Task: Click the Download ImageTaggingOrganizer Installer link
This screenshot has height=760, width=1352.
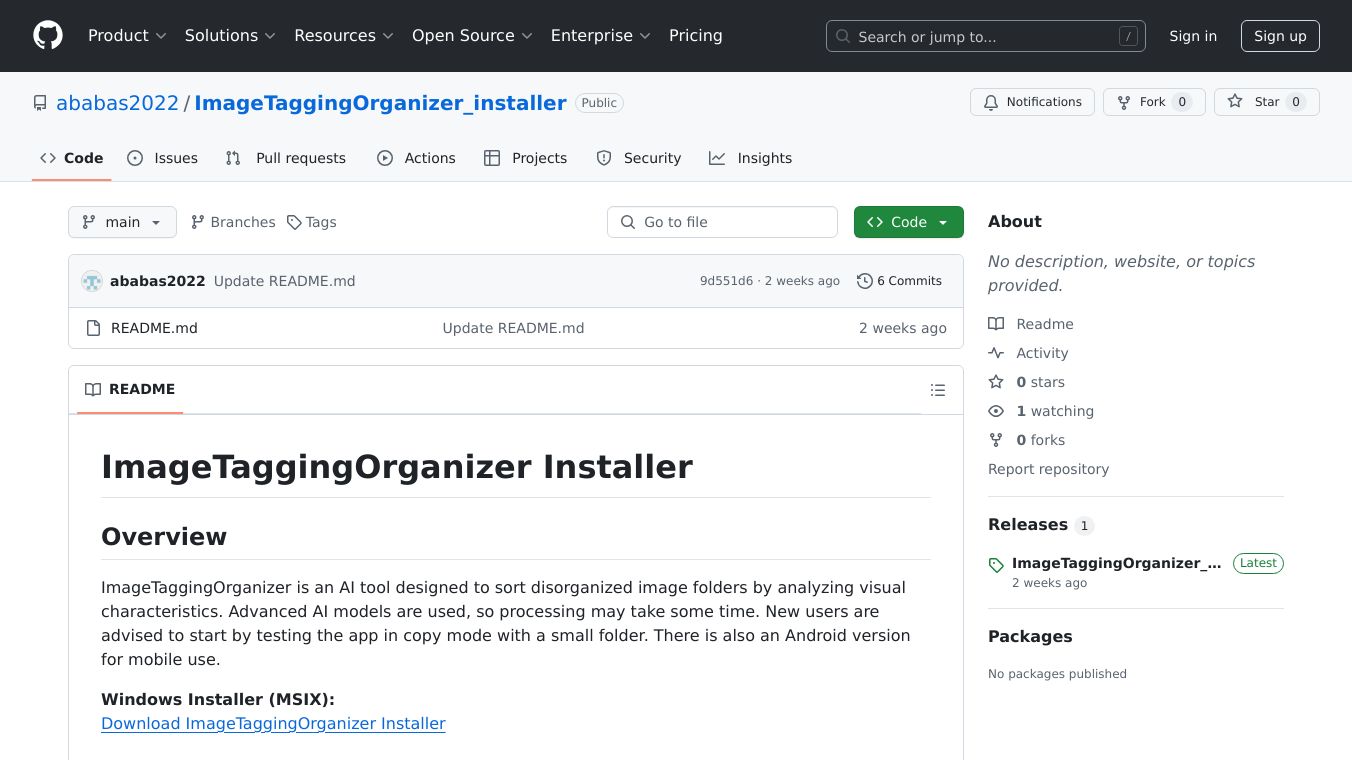Action: click(x=273, y=723)
